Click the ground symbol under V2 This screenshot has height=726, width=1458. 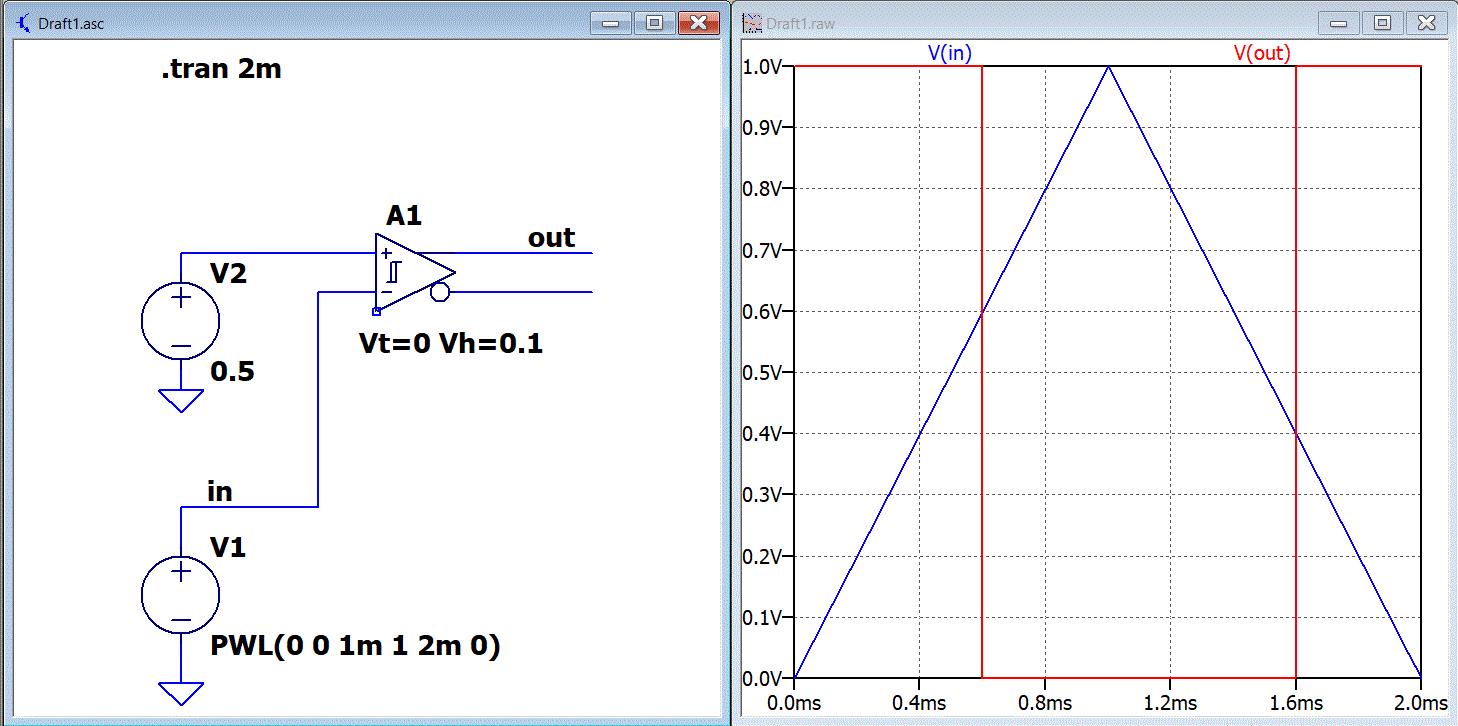(x=181, y=401)
